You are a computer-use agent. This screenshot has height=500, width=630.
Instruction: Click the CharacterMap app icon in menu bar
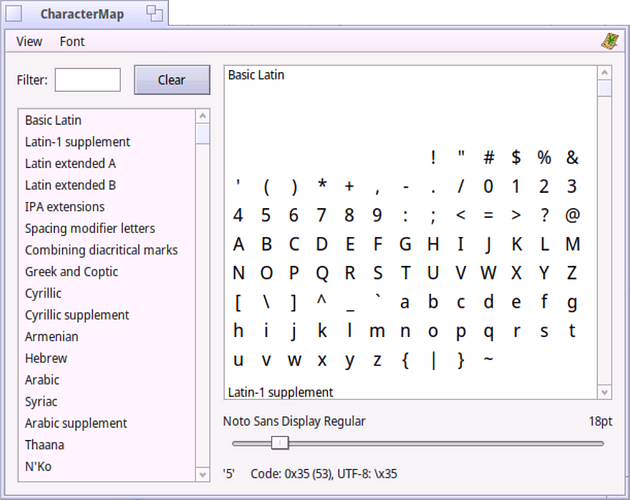610,41
